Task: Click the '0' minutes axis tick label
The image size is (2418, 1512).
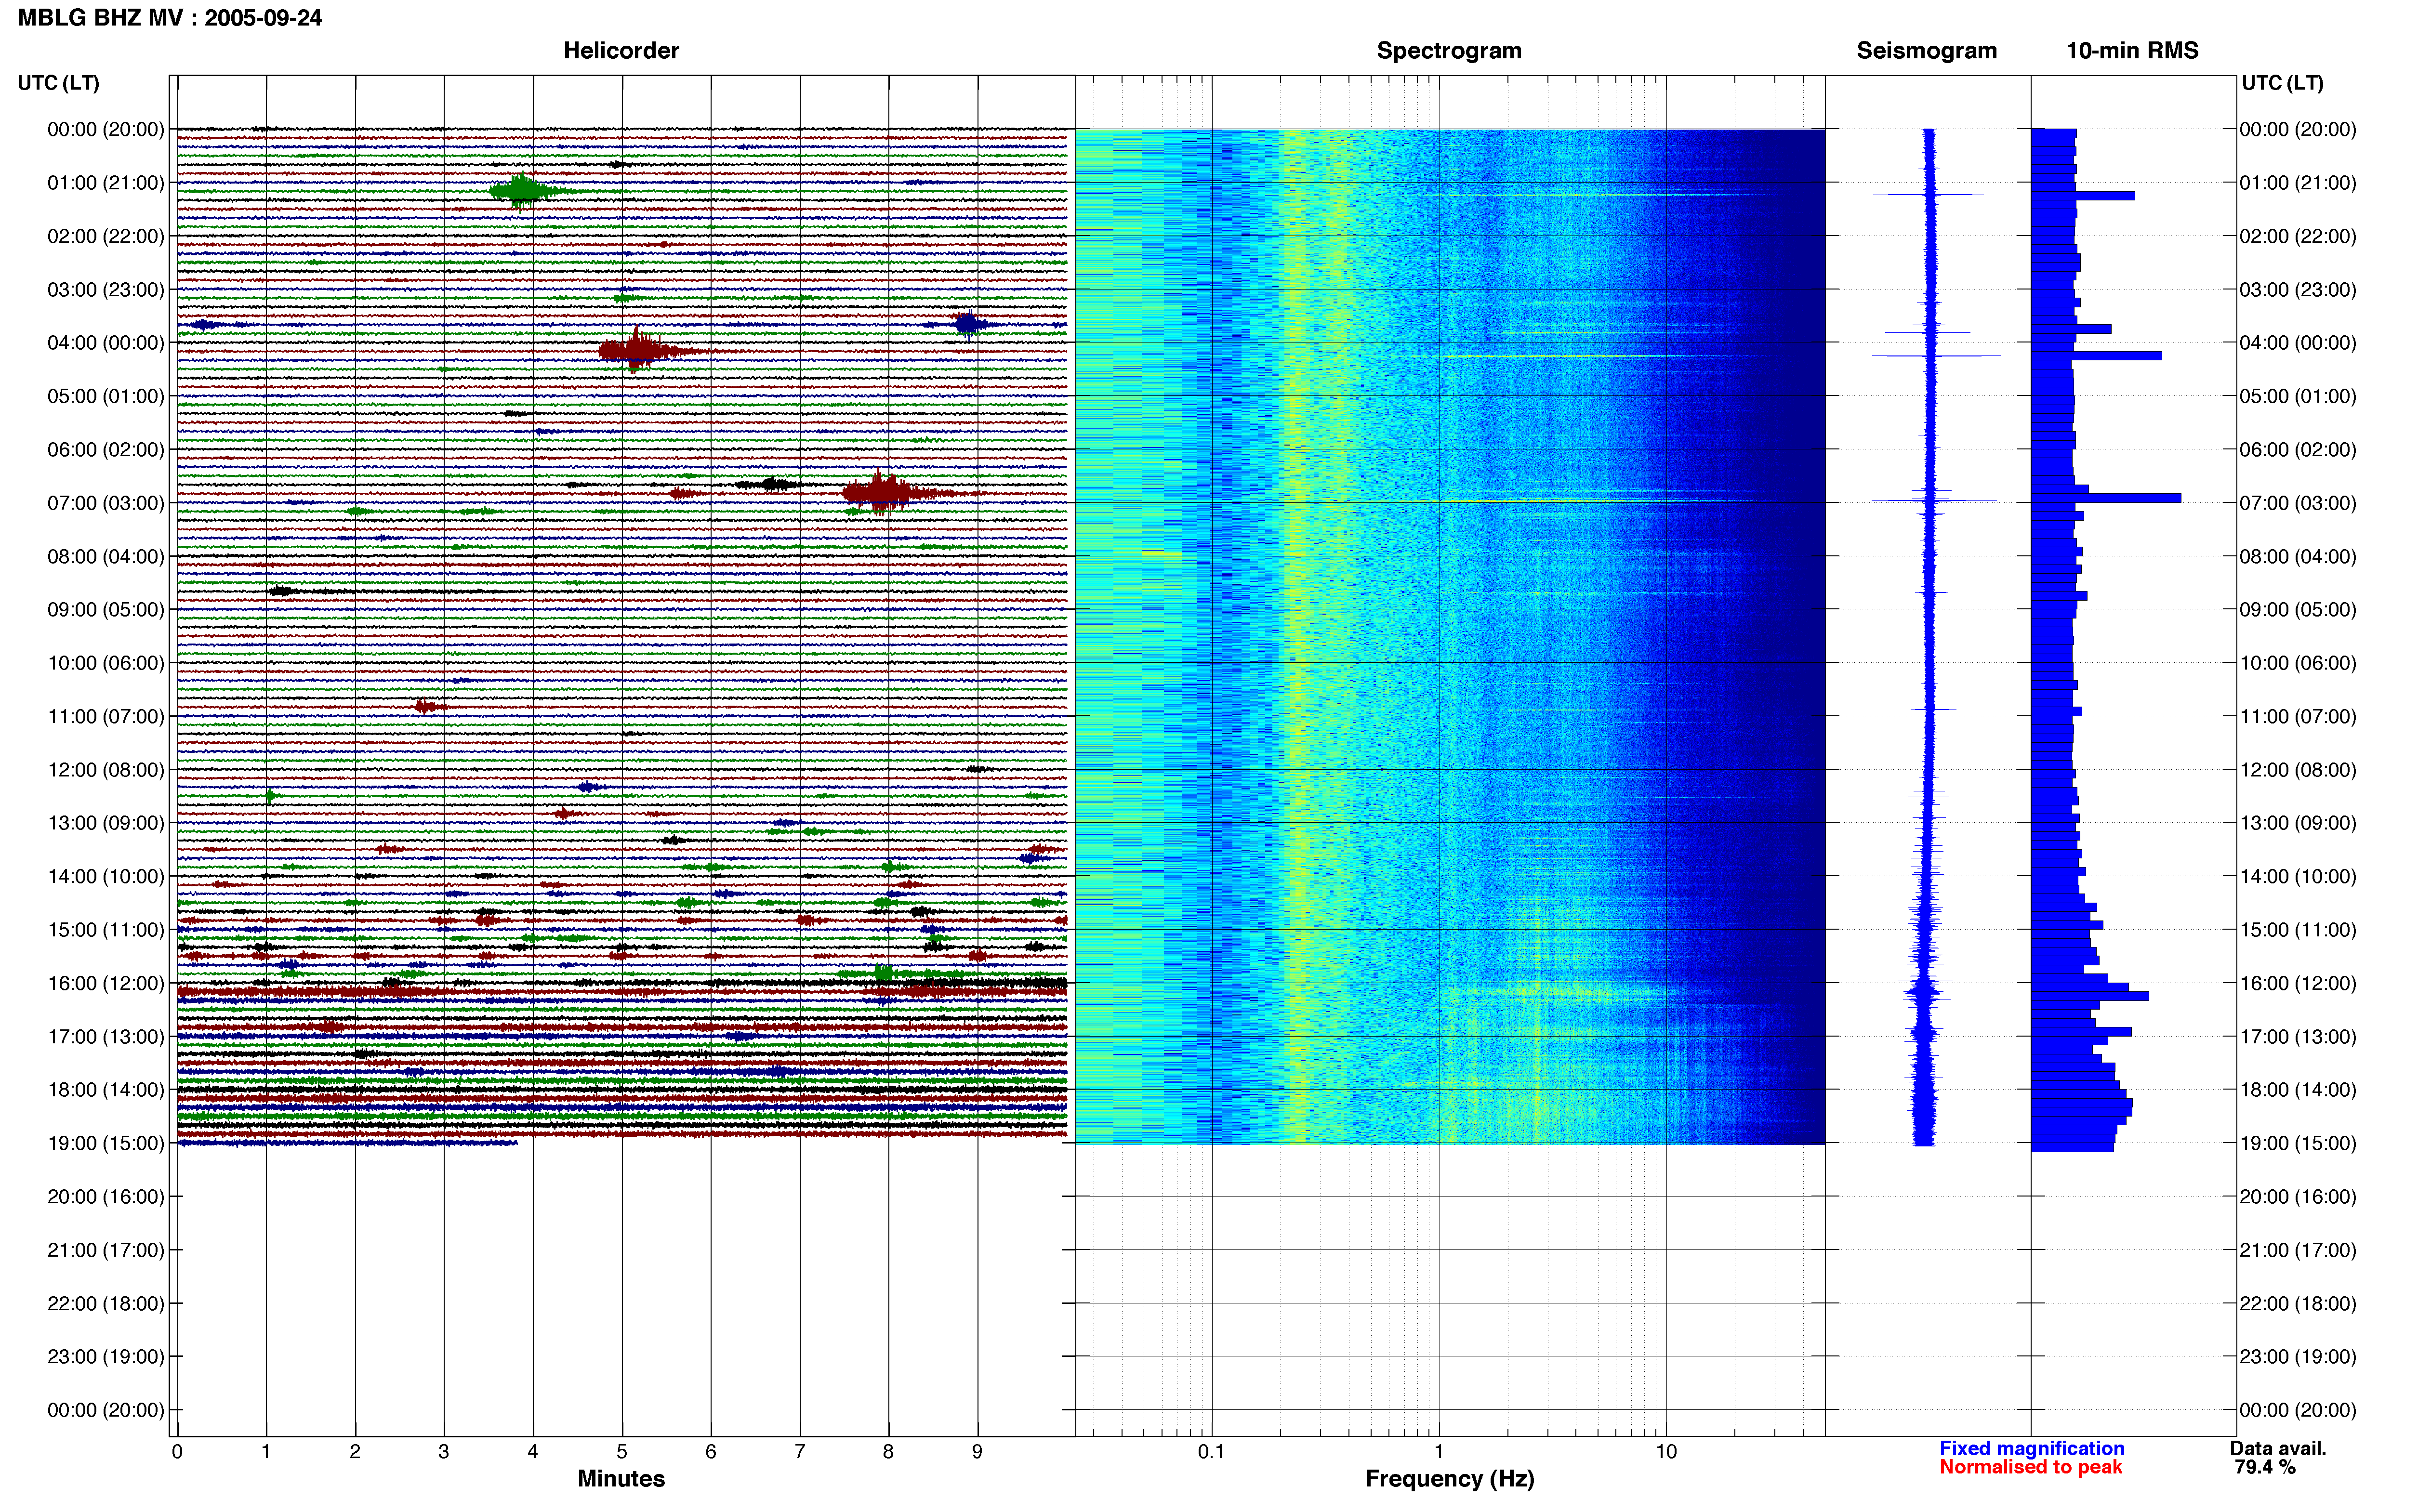Action: click(177, 1452)
